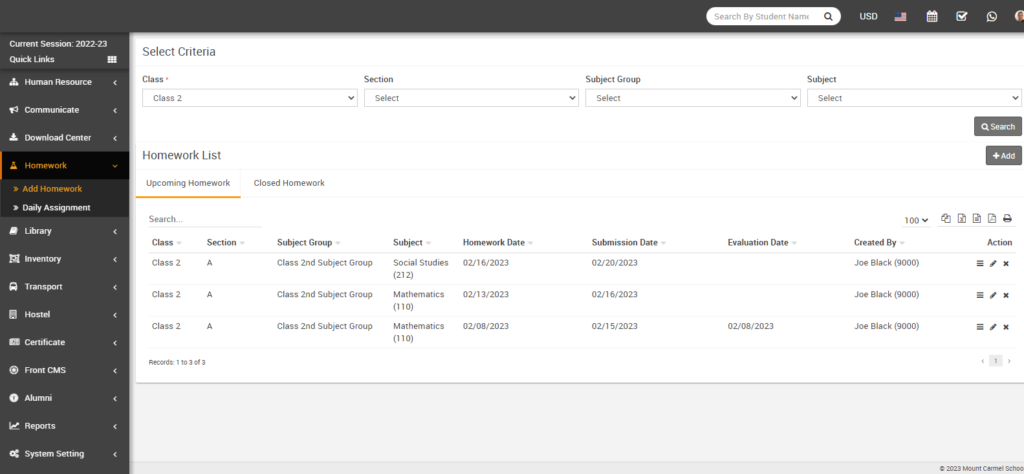Image resolution: width=1024 pixels, height=474 pixels.
Task: Edit the 02/08/2023 Mathematics homework
Action: (993, 326)
